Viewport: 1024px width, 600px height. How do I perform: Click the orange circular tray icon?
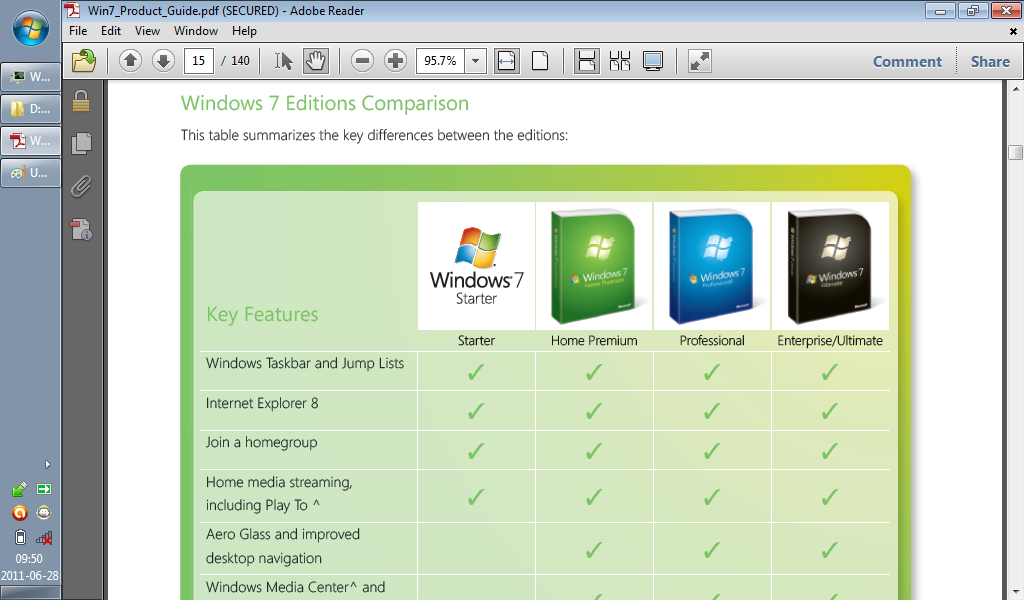[20, 513]
